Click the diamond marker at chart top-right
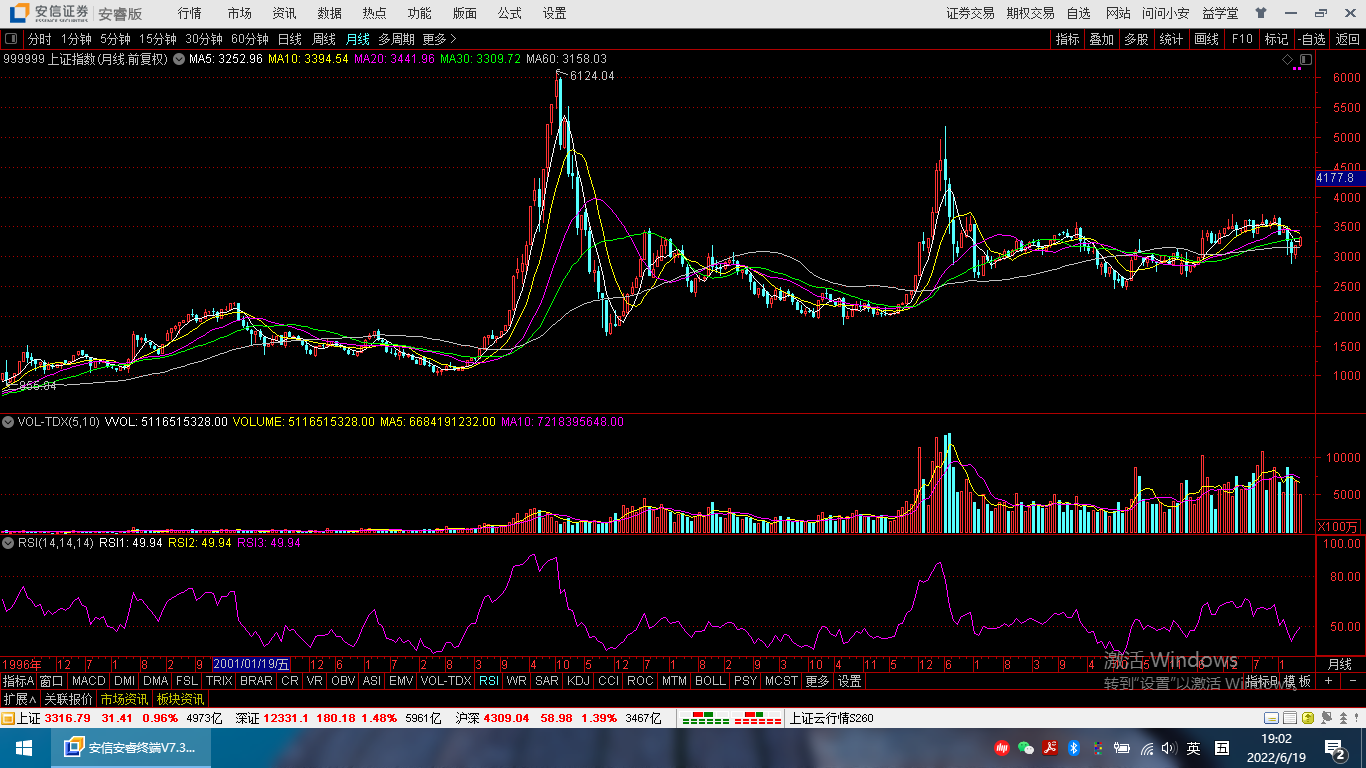This screenshot has width=1366, height=768. 1288,61
